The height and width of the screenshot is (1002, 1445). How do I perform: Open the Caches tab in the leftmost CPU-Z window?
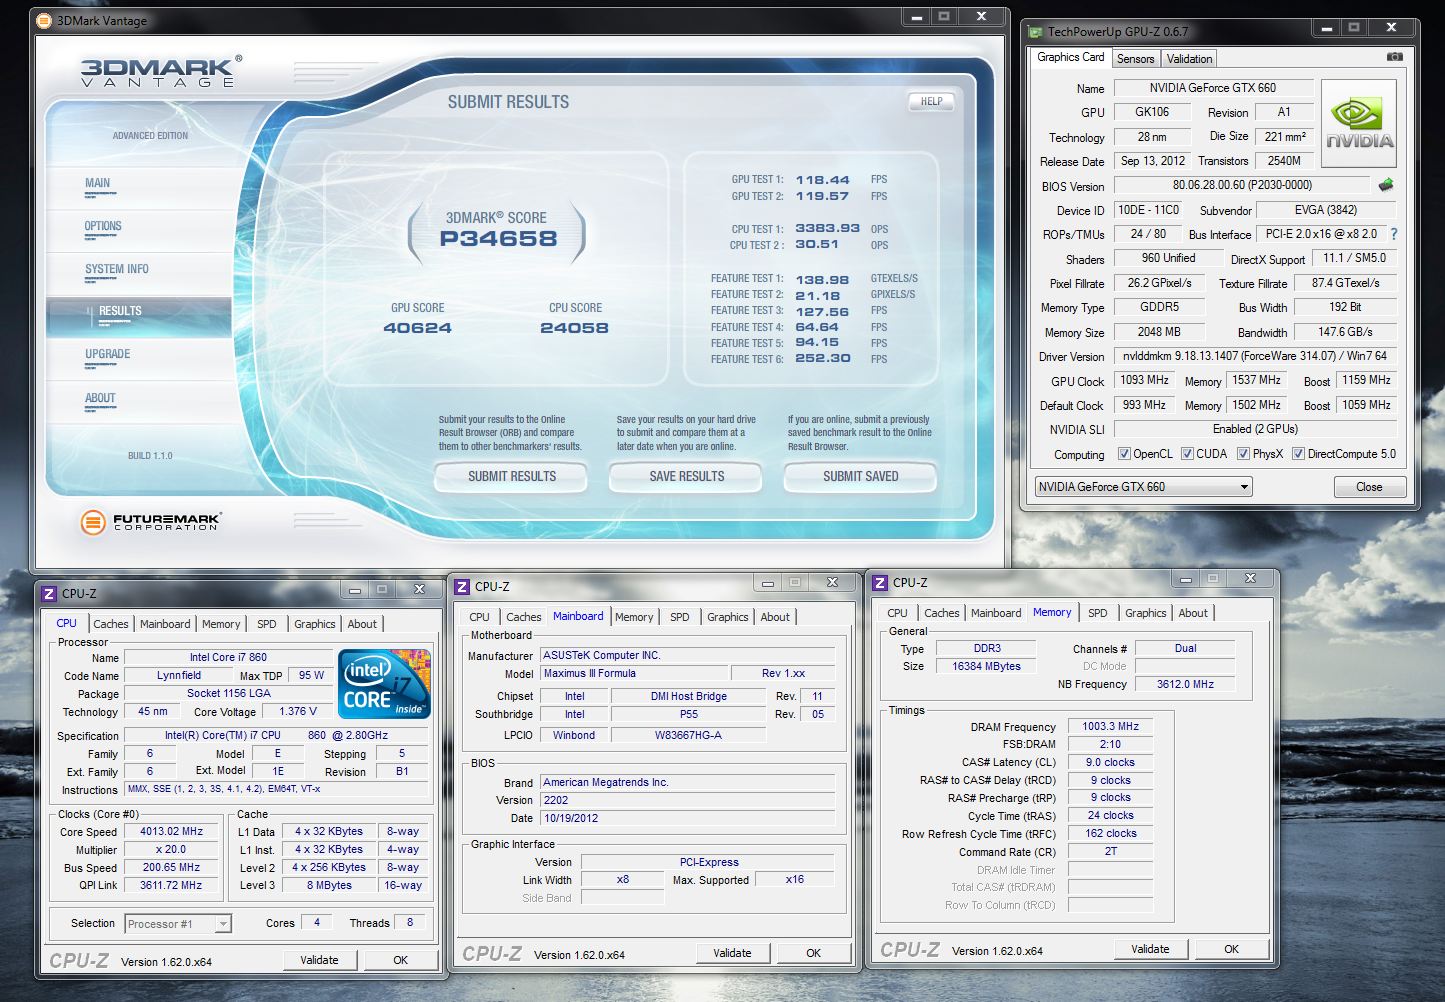click(111, 624)
